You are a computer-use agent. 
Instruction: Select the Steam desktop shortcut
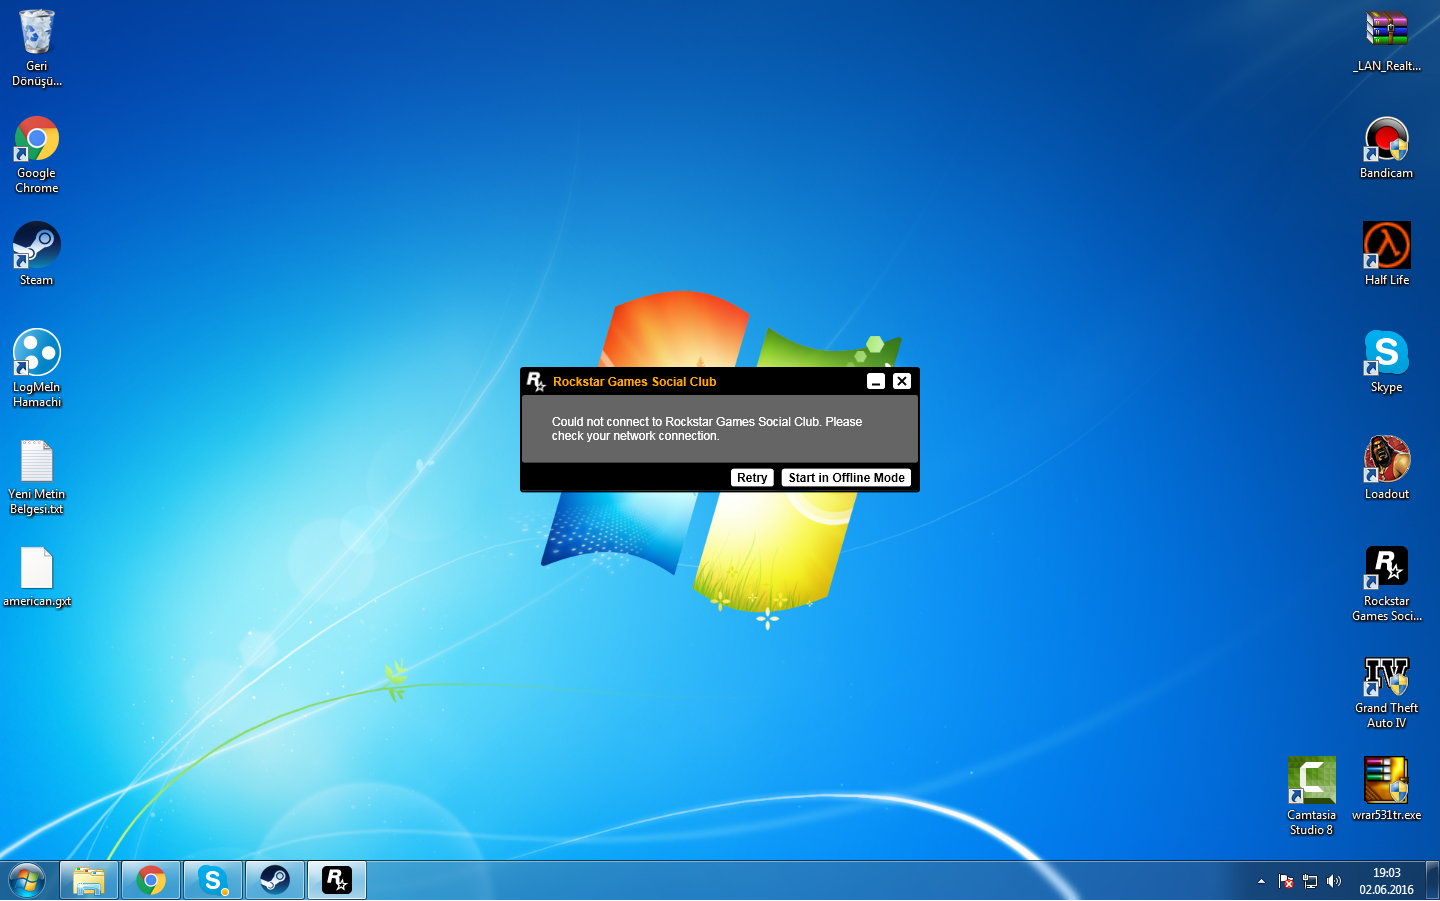[x=37, y=254]
